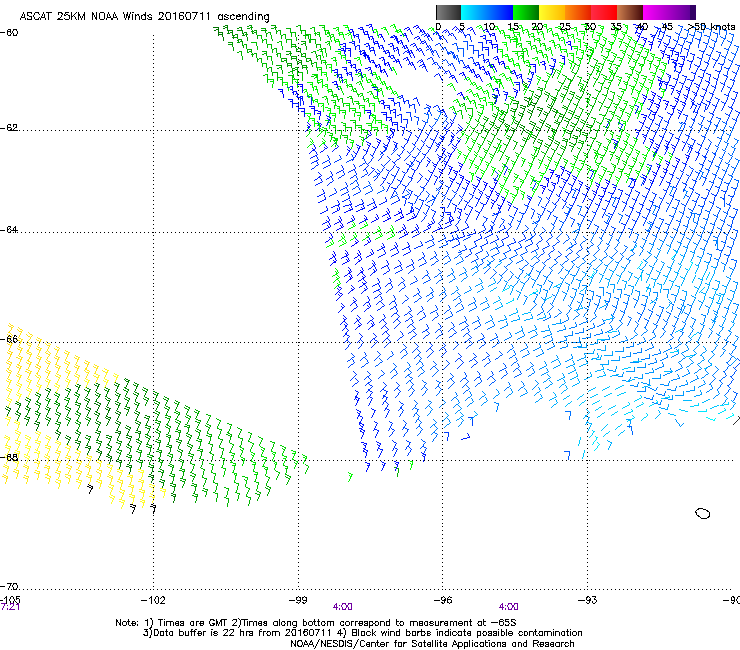This screenshot has height=650, width=740.
Task: Click the orange 25-30 knots color band
Action: [x=578, y=12]
